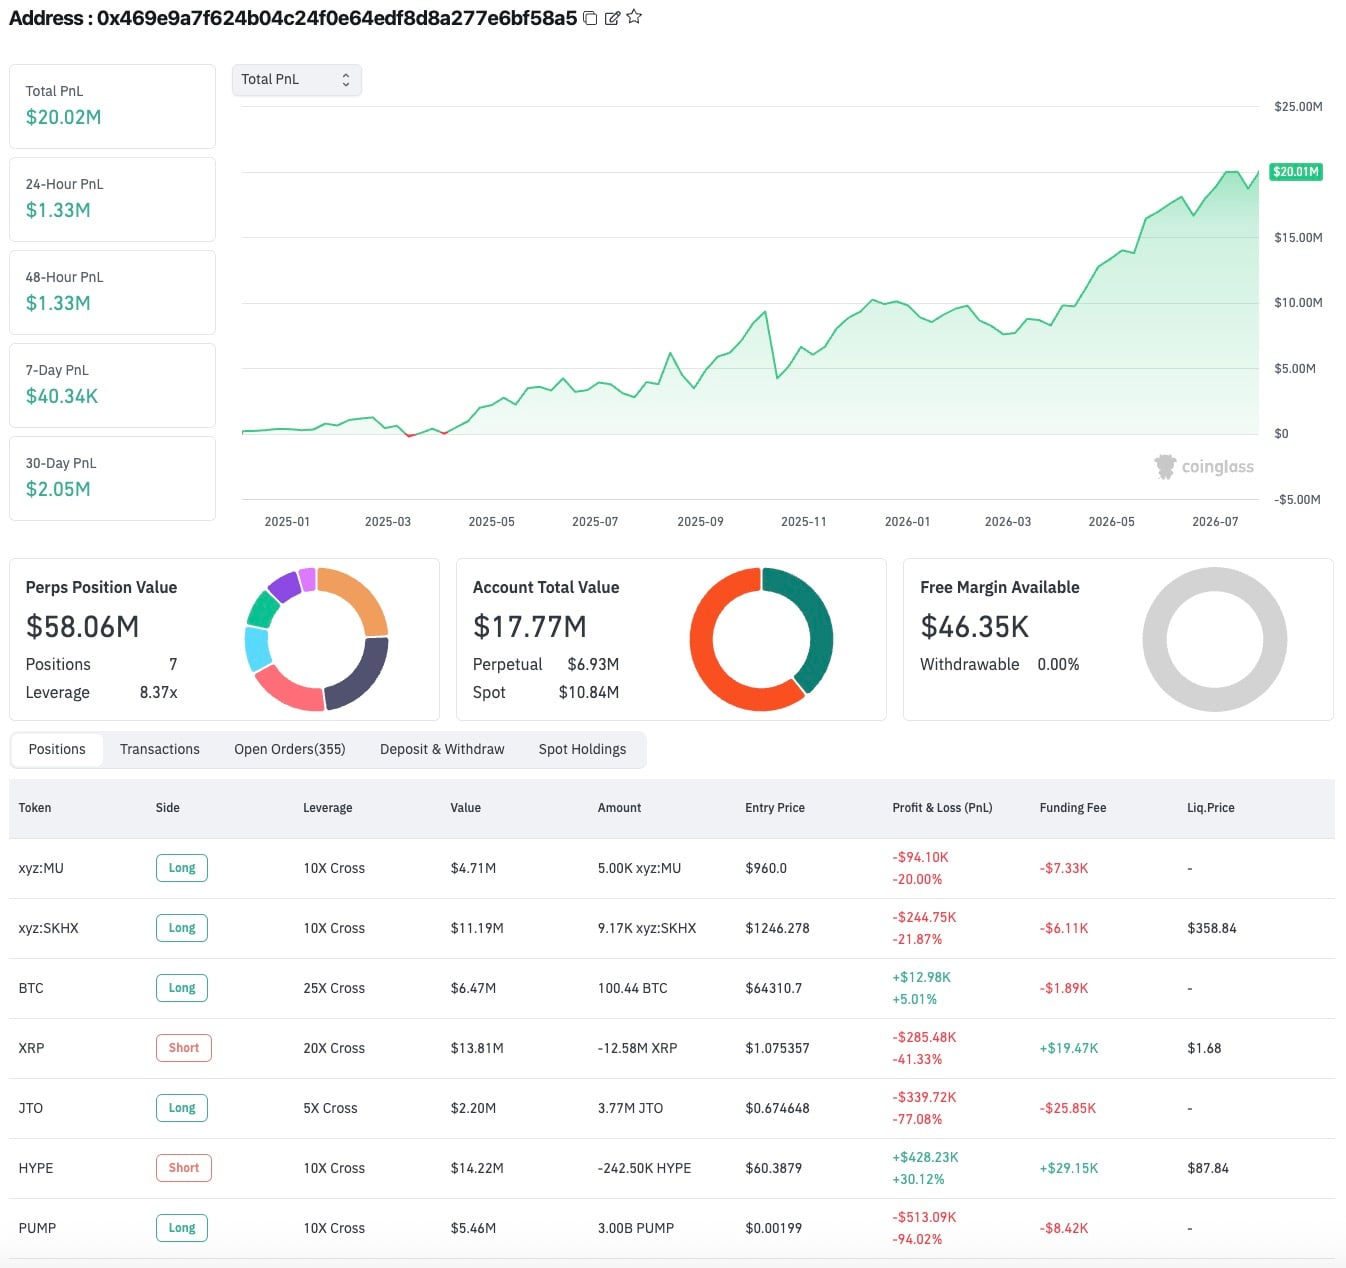Click the $20.01M chart value marker
The width and height of the screenshot is (1346, 1268).
[1296, 172]
